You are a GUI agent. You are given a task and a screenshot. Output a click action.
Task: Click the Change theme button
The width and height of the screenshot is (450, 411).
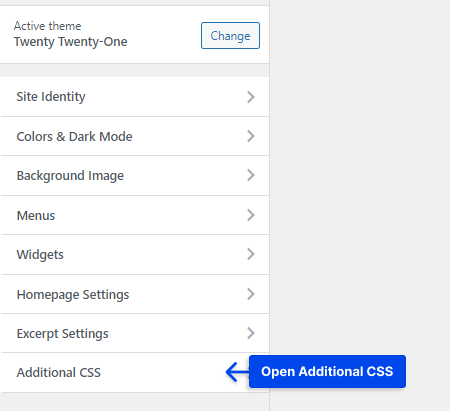(x=230, y=36)
